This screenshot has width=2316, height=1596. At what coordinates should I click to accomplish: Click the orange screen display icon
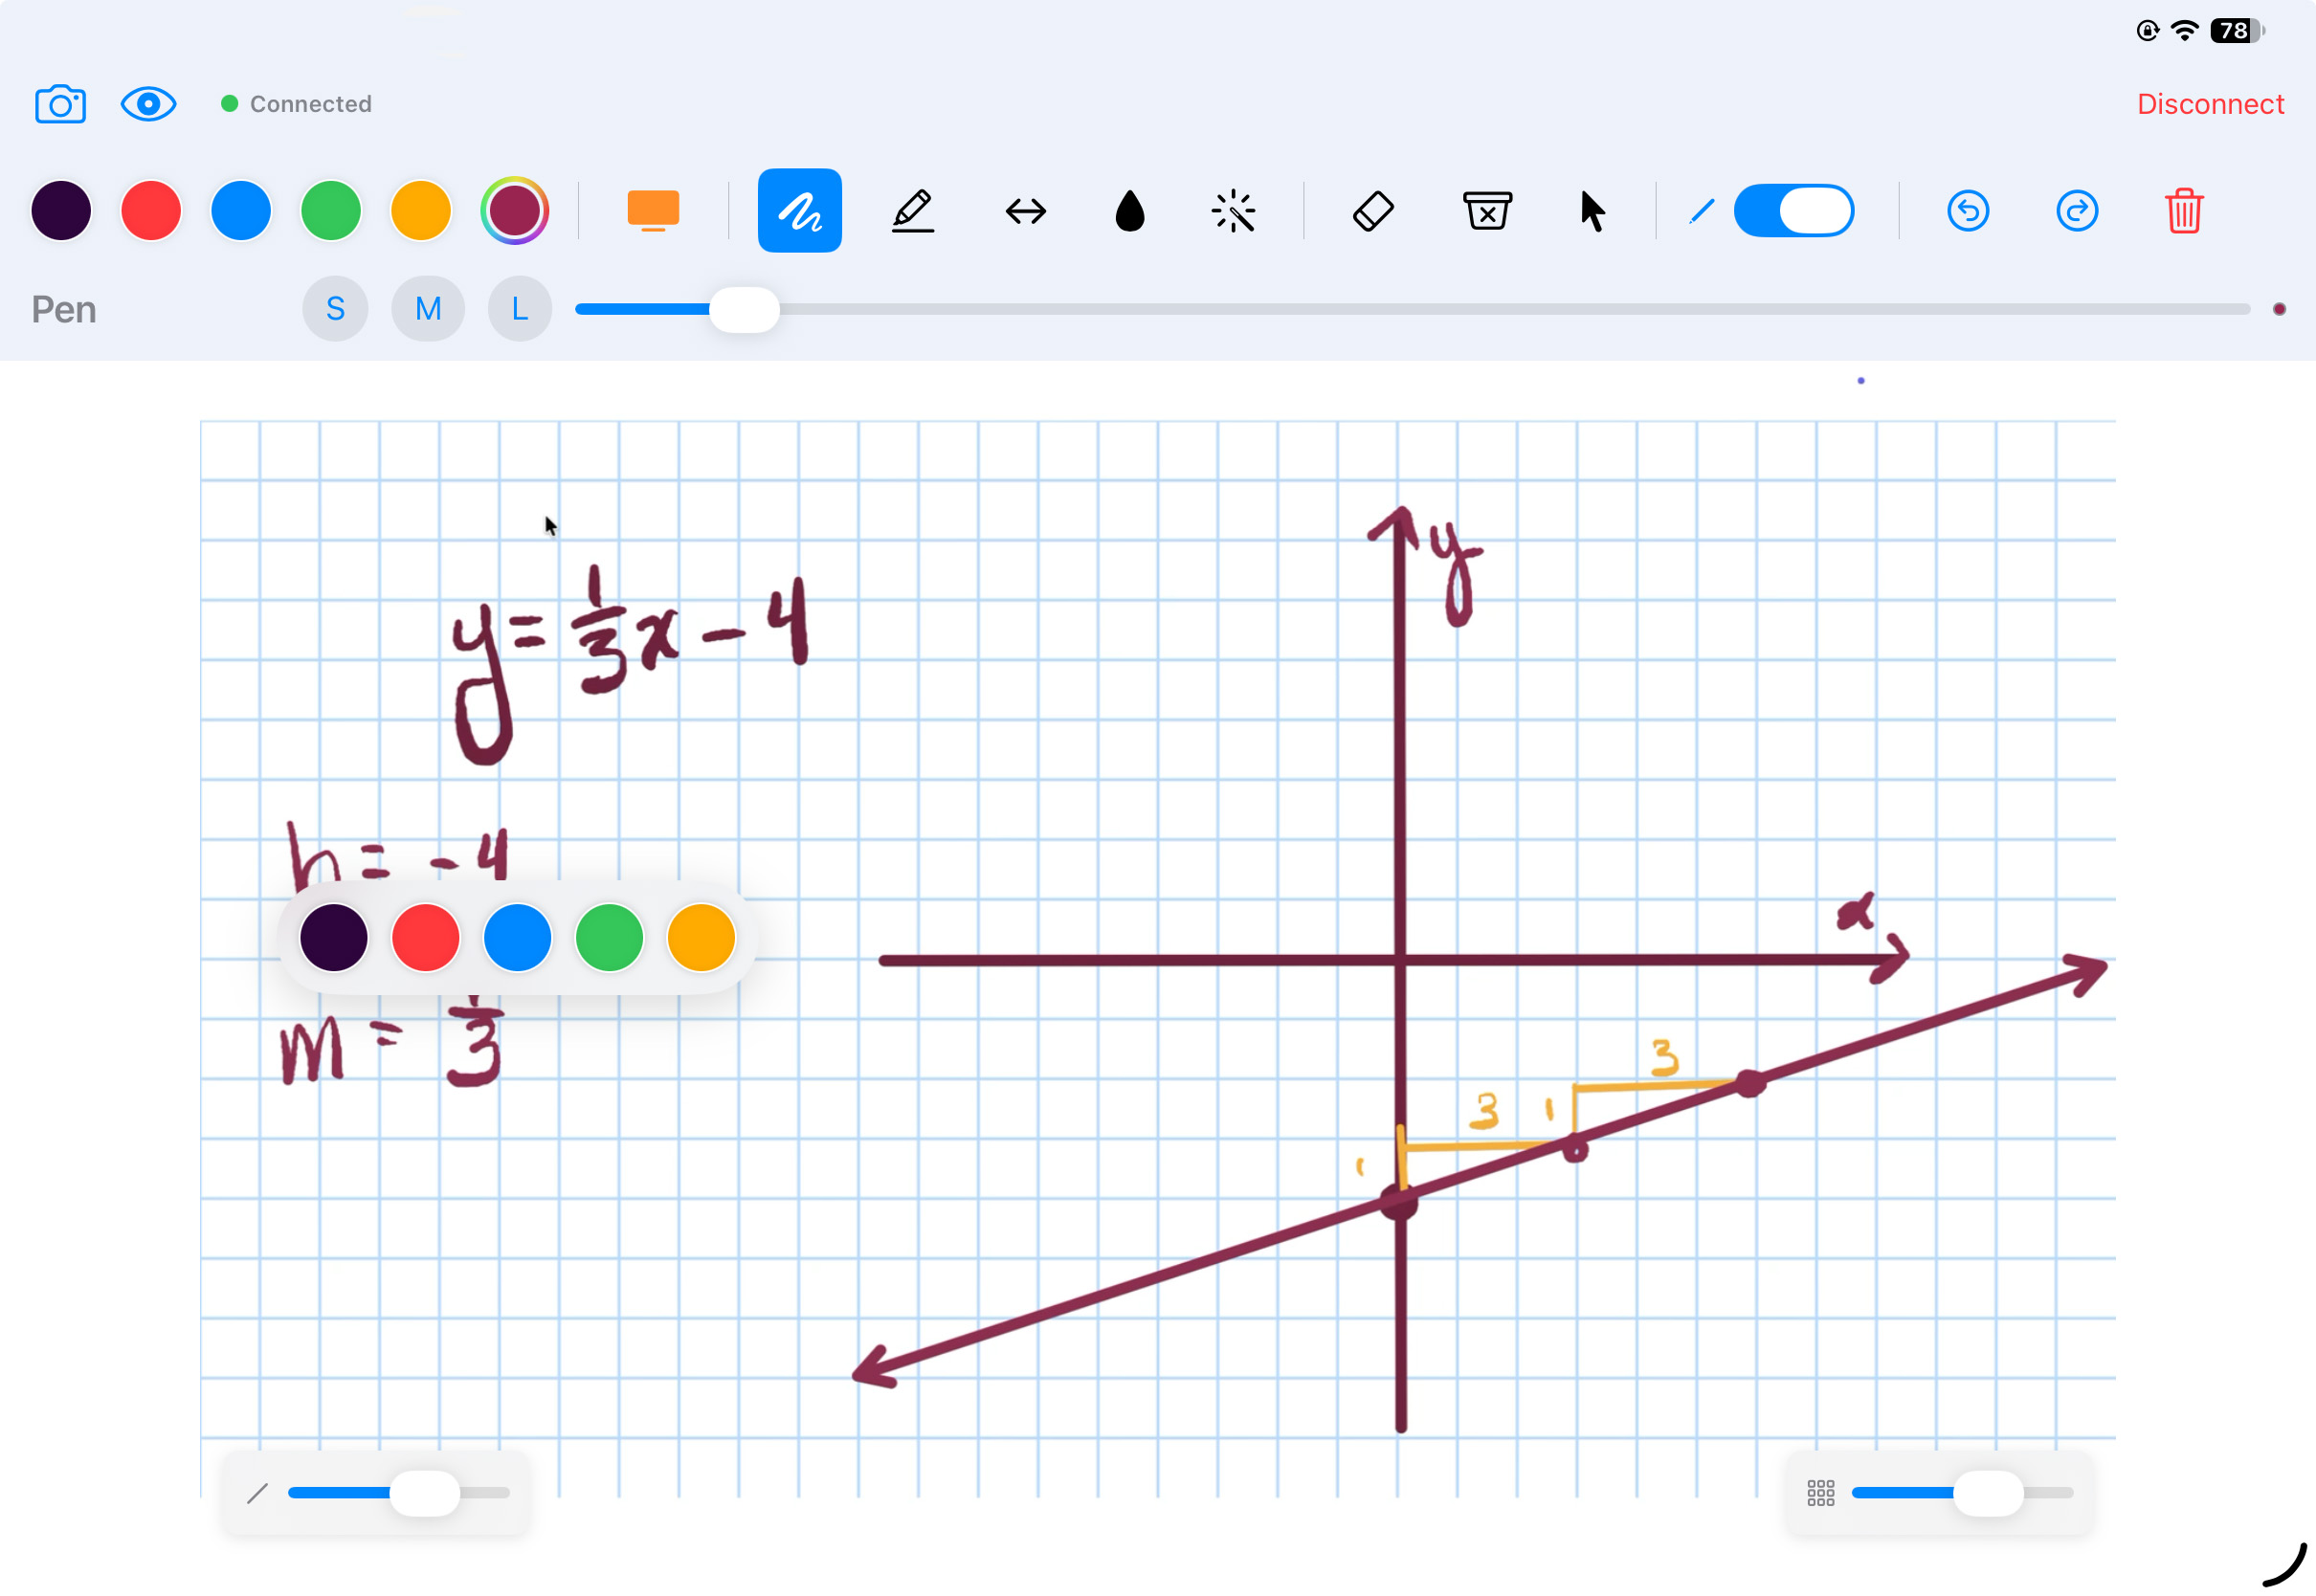pos(653,211)
